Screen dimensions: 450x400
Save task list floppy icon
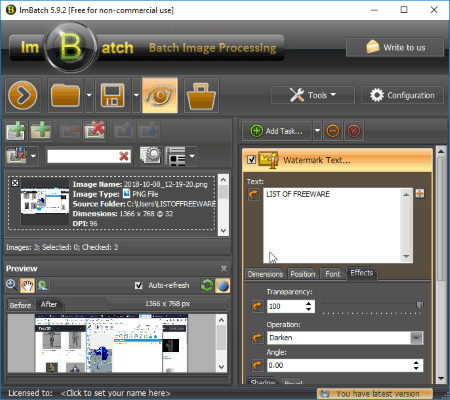tap(112, 96)
